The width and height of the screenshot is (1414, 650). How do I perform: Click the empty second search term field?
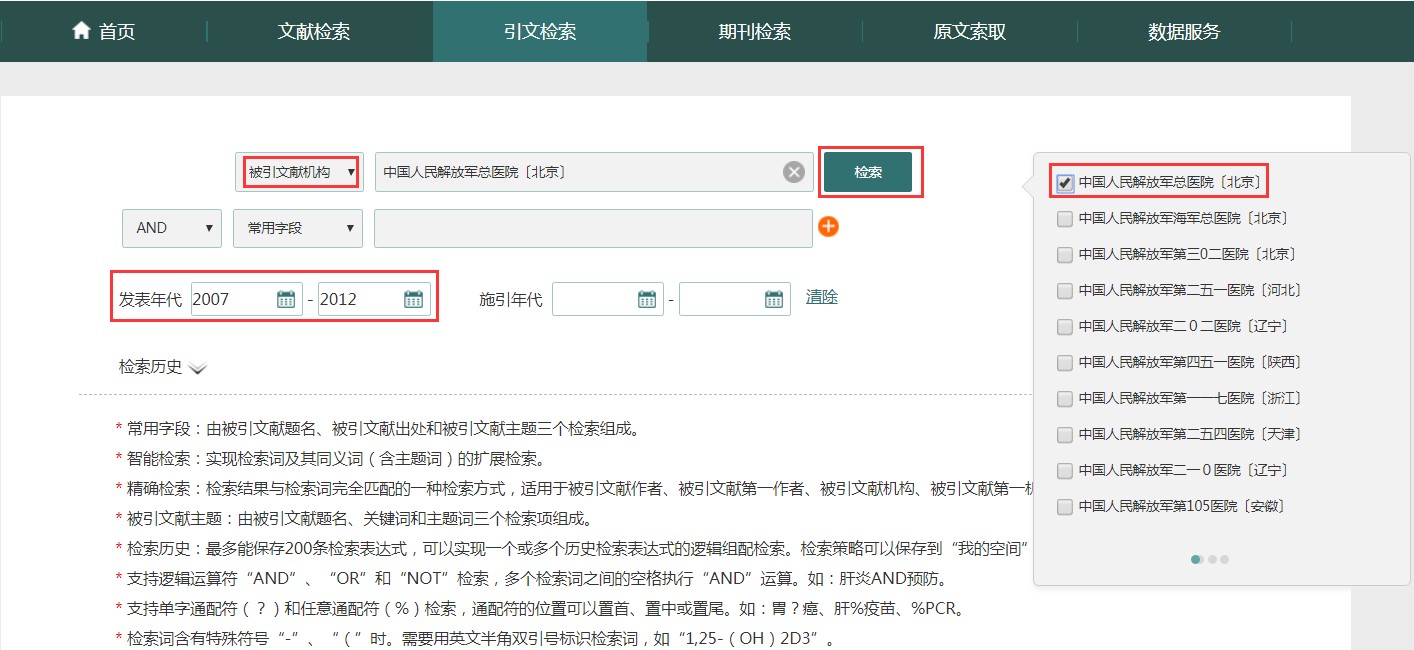592,228
